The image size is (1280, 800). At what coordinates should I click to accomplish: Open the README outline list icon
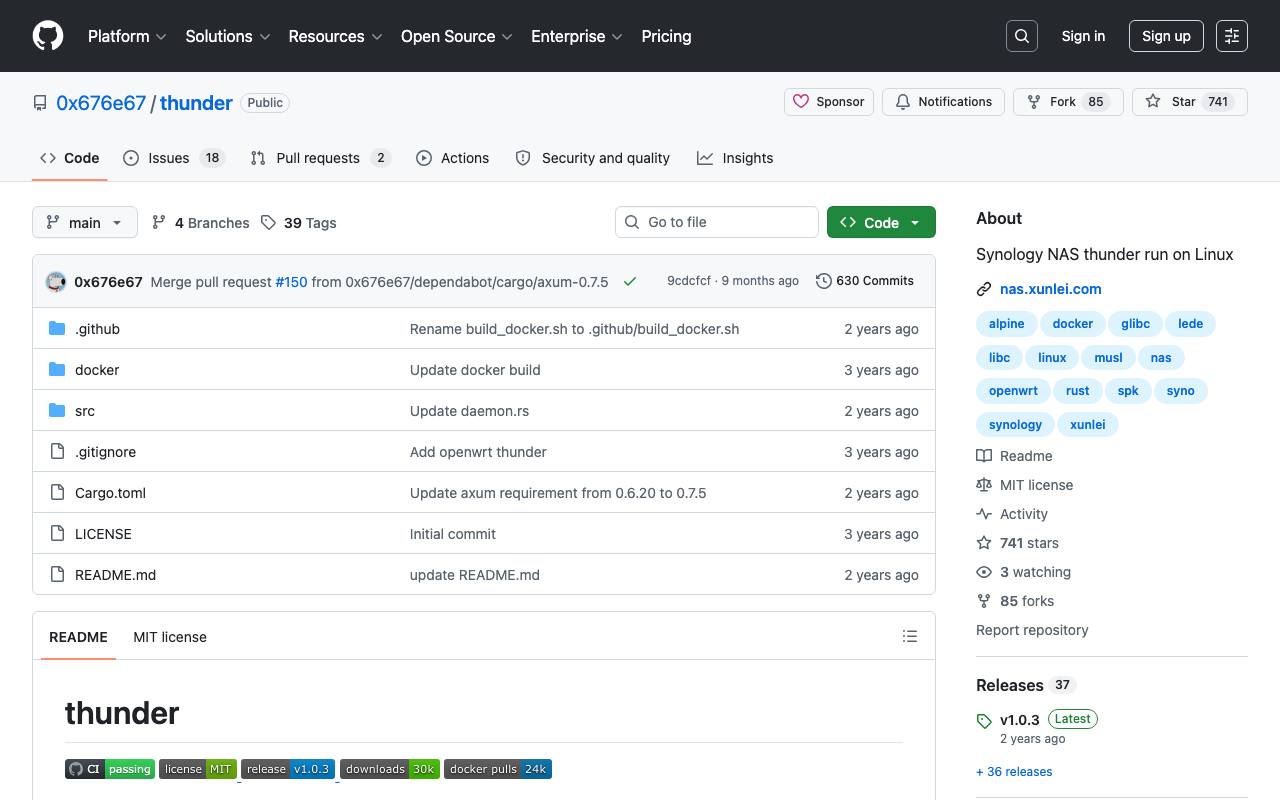click(910, 636)
